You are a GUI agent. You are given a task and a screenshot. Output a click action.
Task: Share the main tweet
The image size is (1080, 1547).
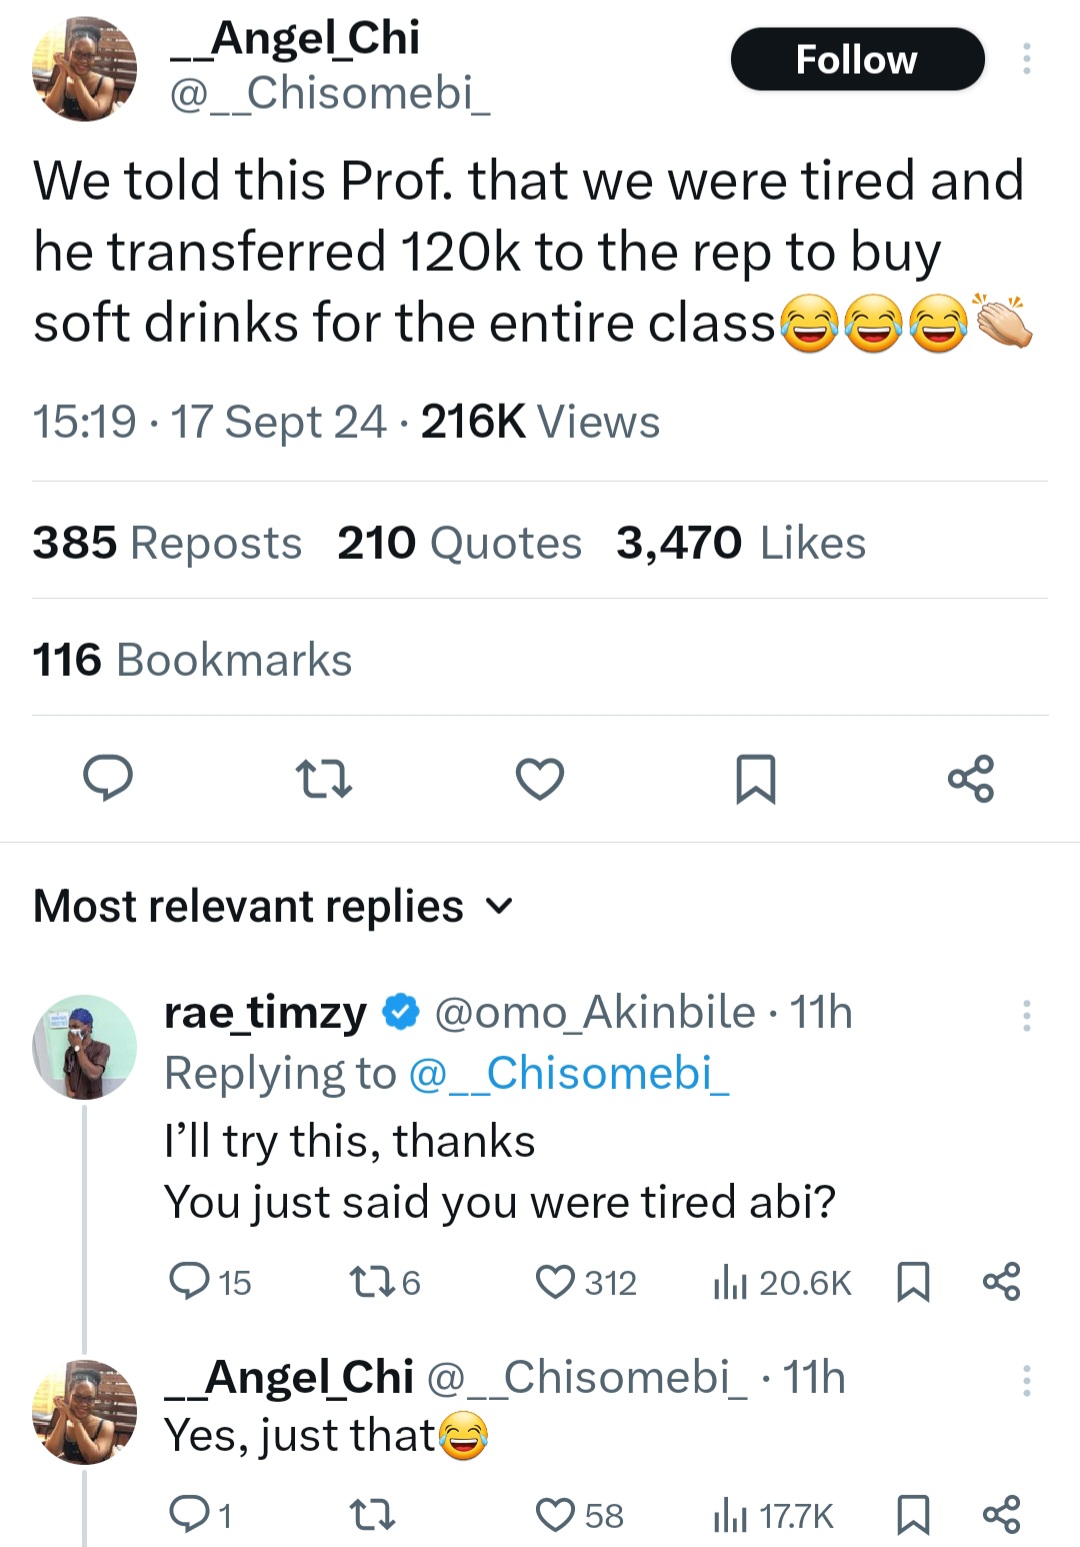pos(971,779)
